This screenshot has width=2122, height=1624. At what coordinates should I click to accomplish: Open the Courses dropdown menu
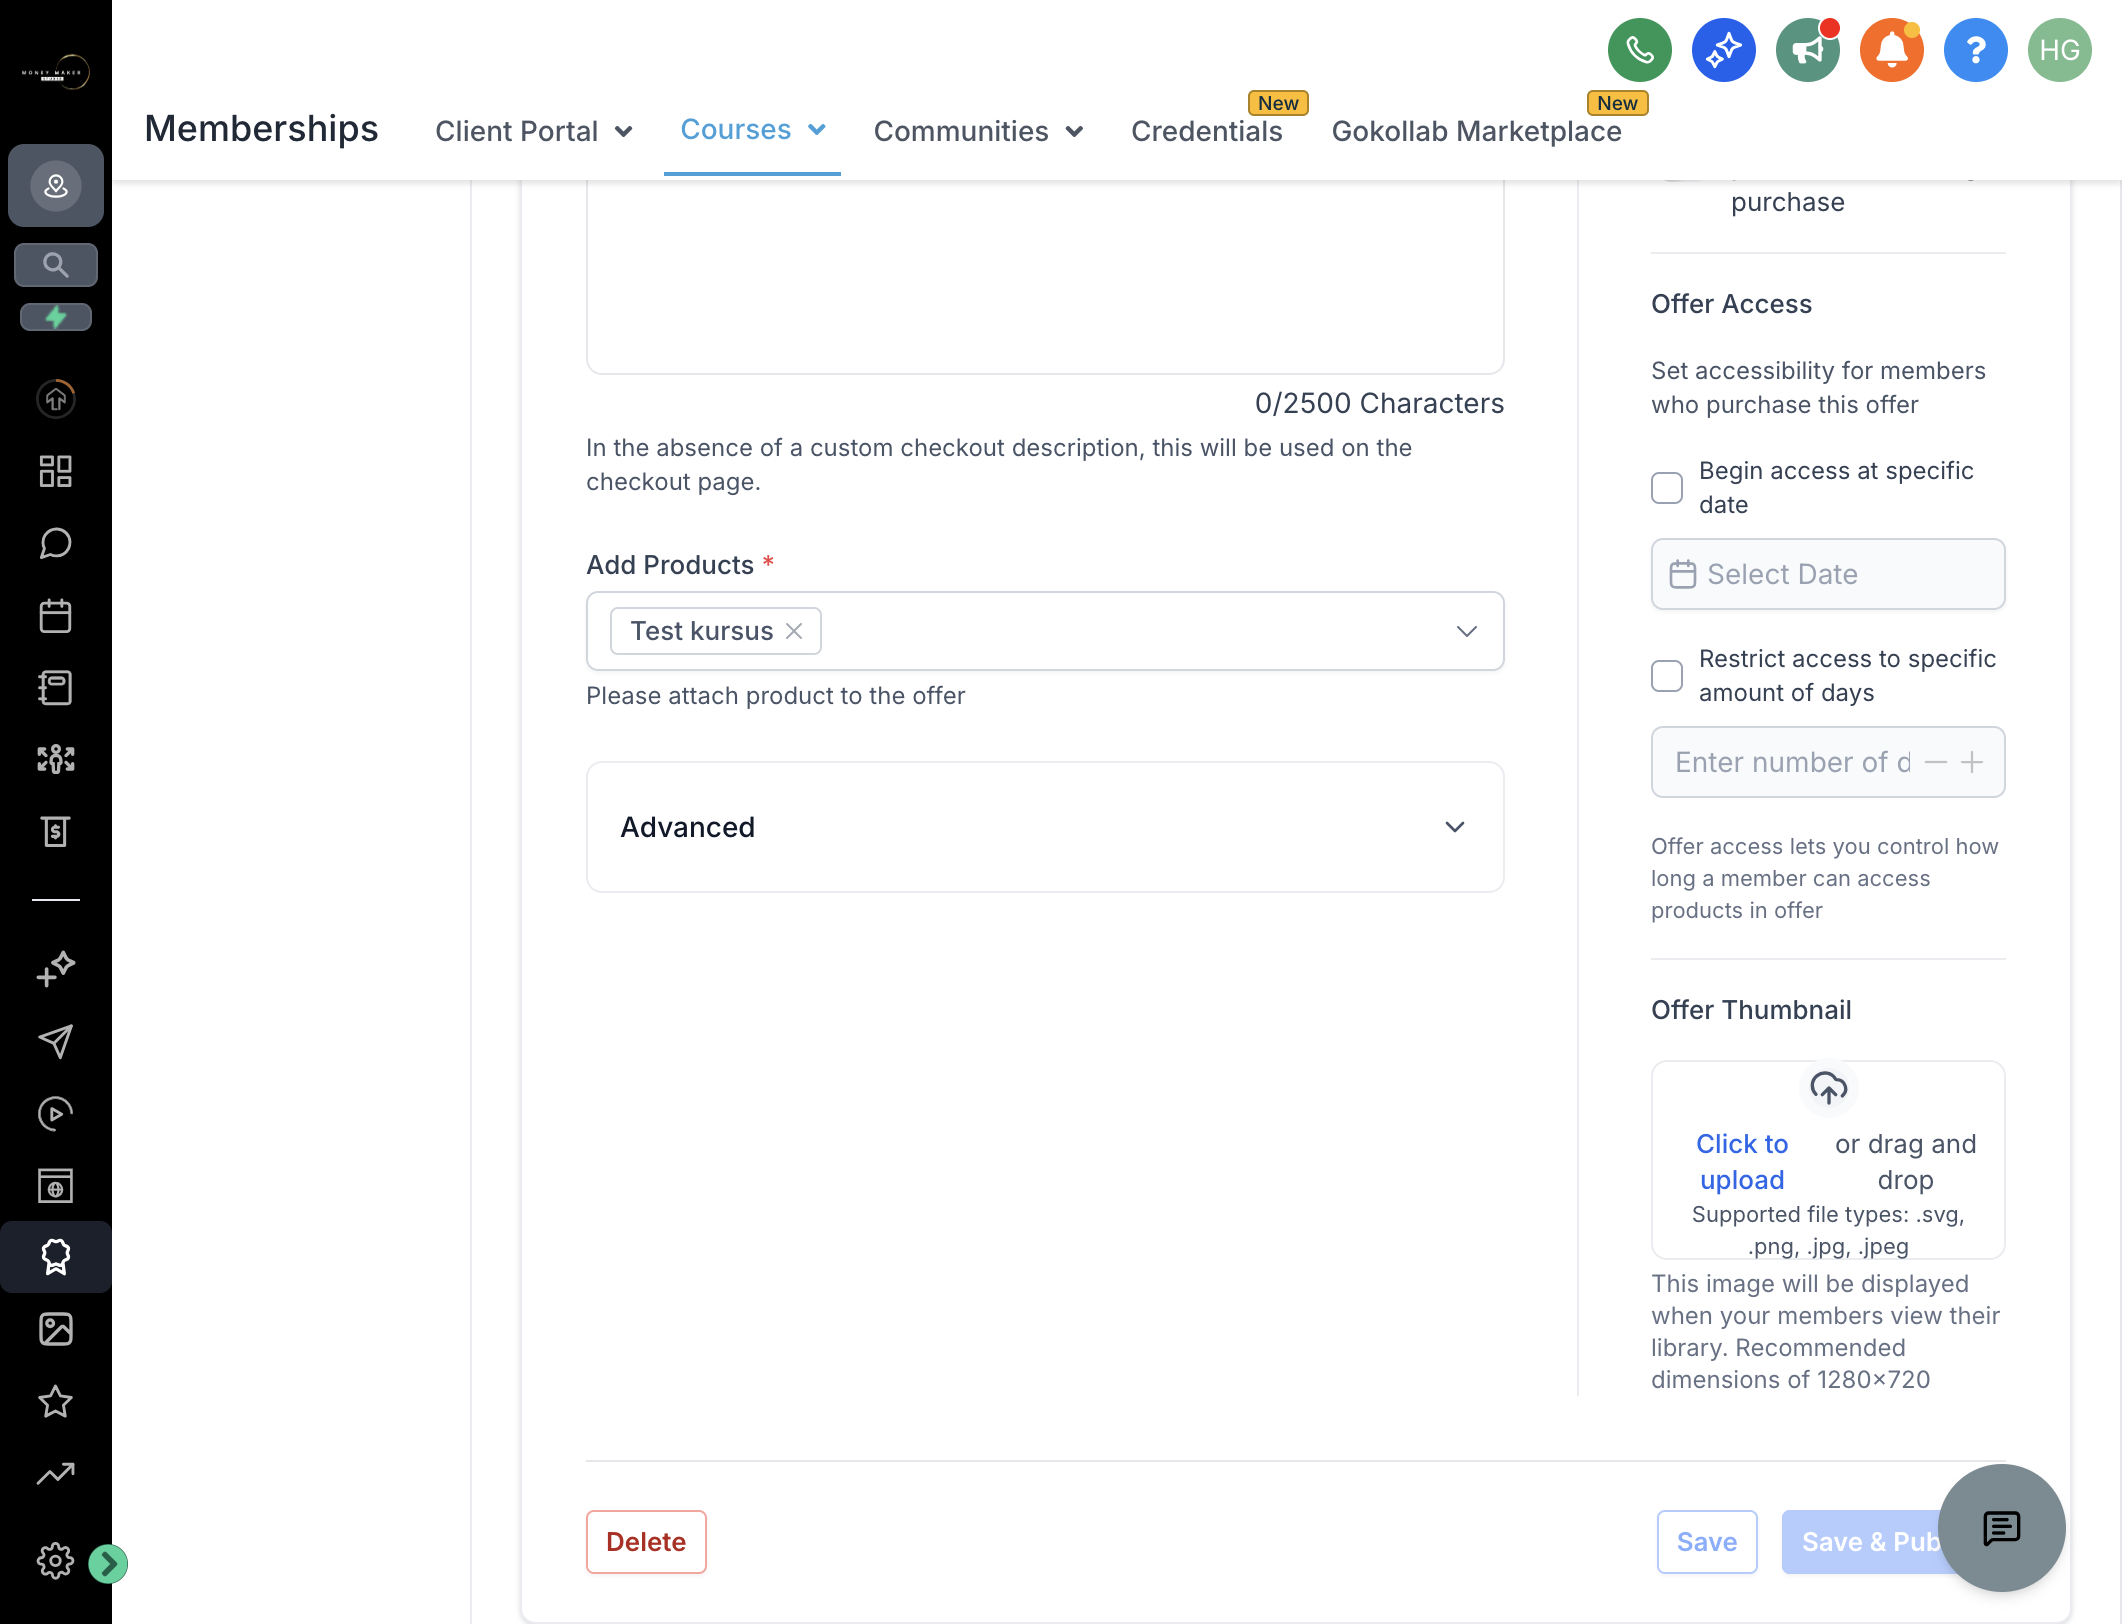coord(752,130)
